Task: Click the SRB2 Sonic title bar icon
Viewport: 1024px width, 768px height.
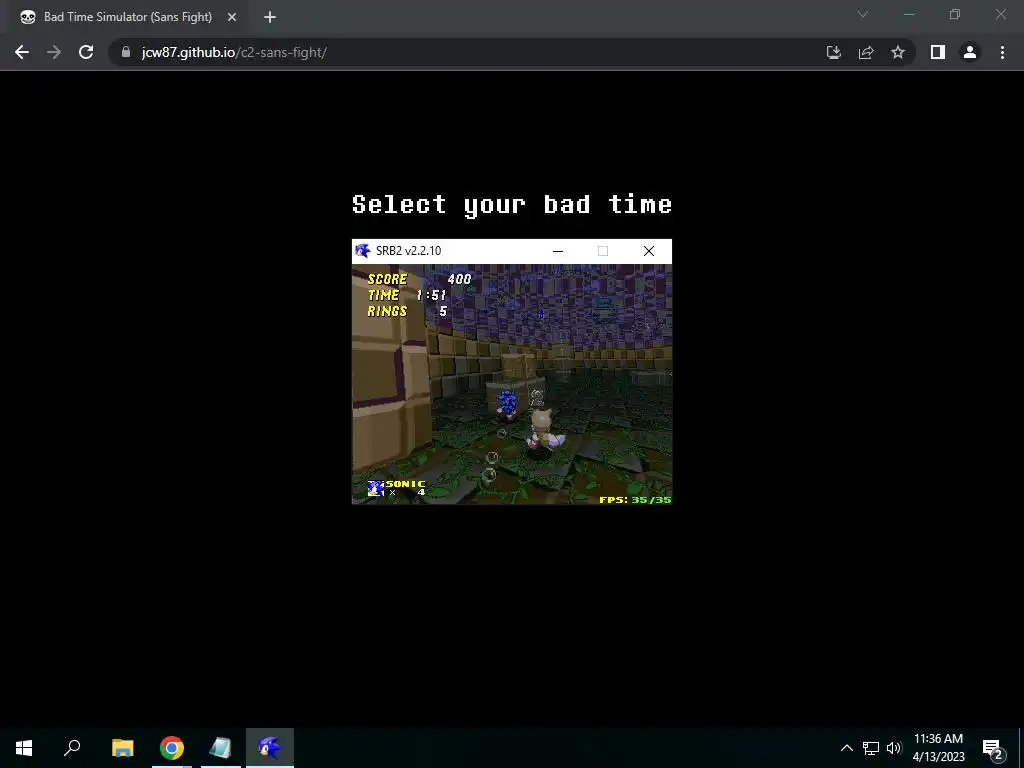Action: (362, 251)
